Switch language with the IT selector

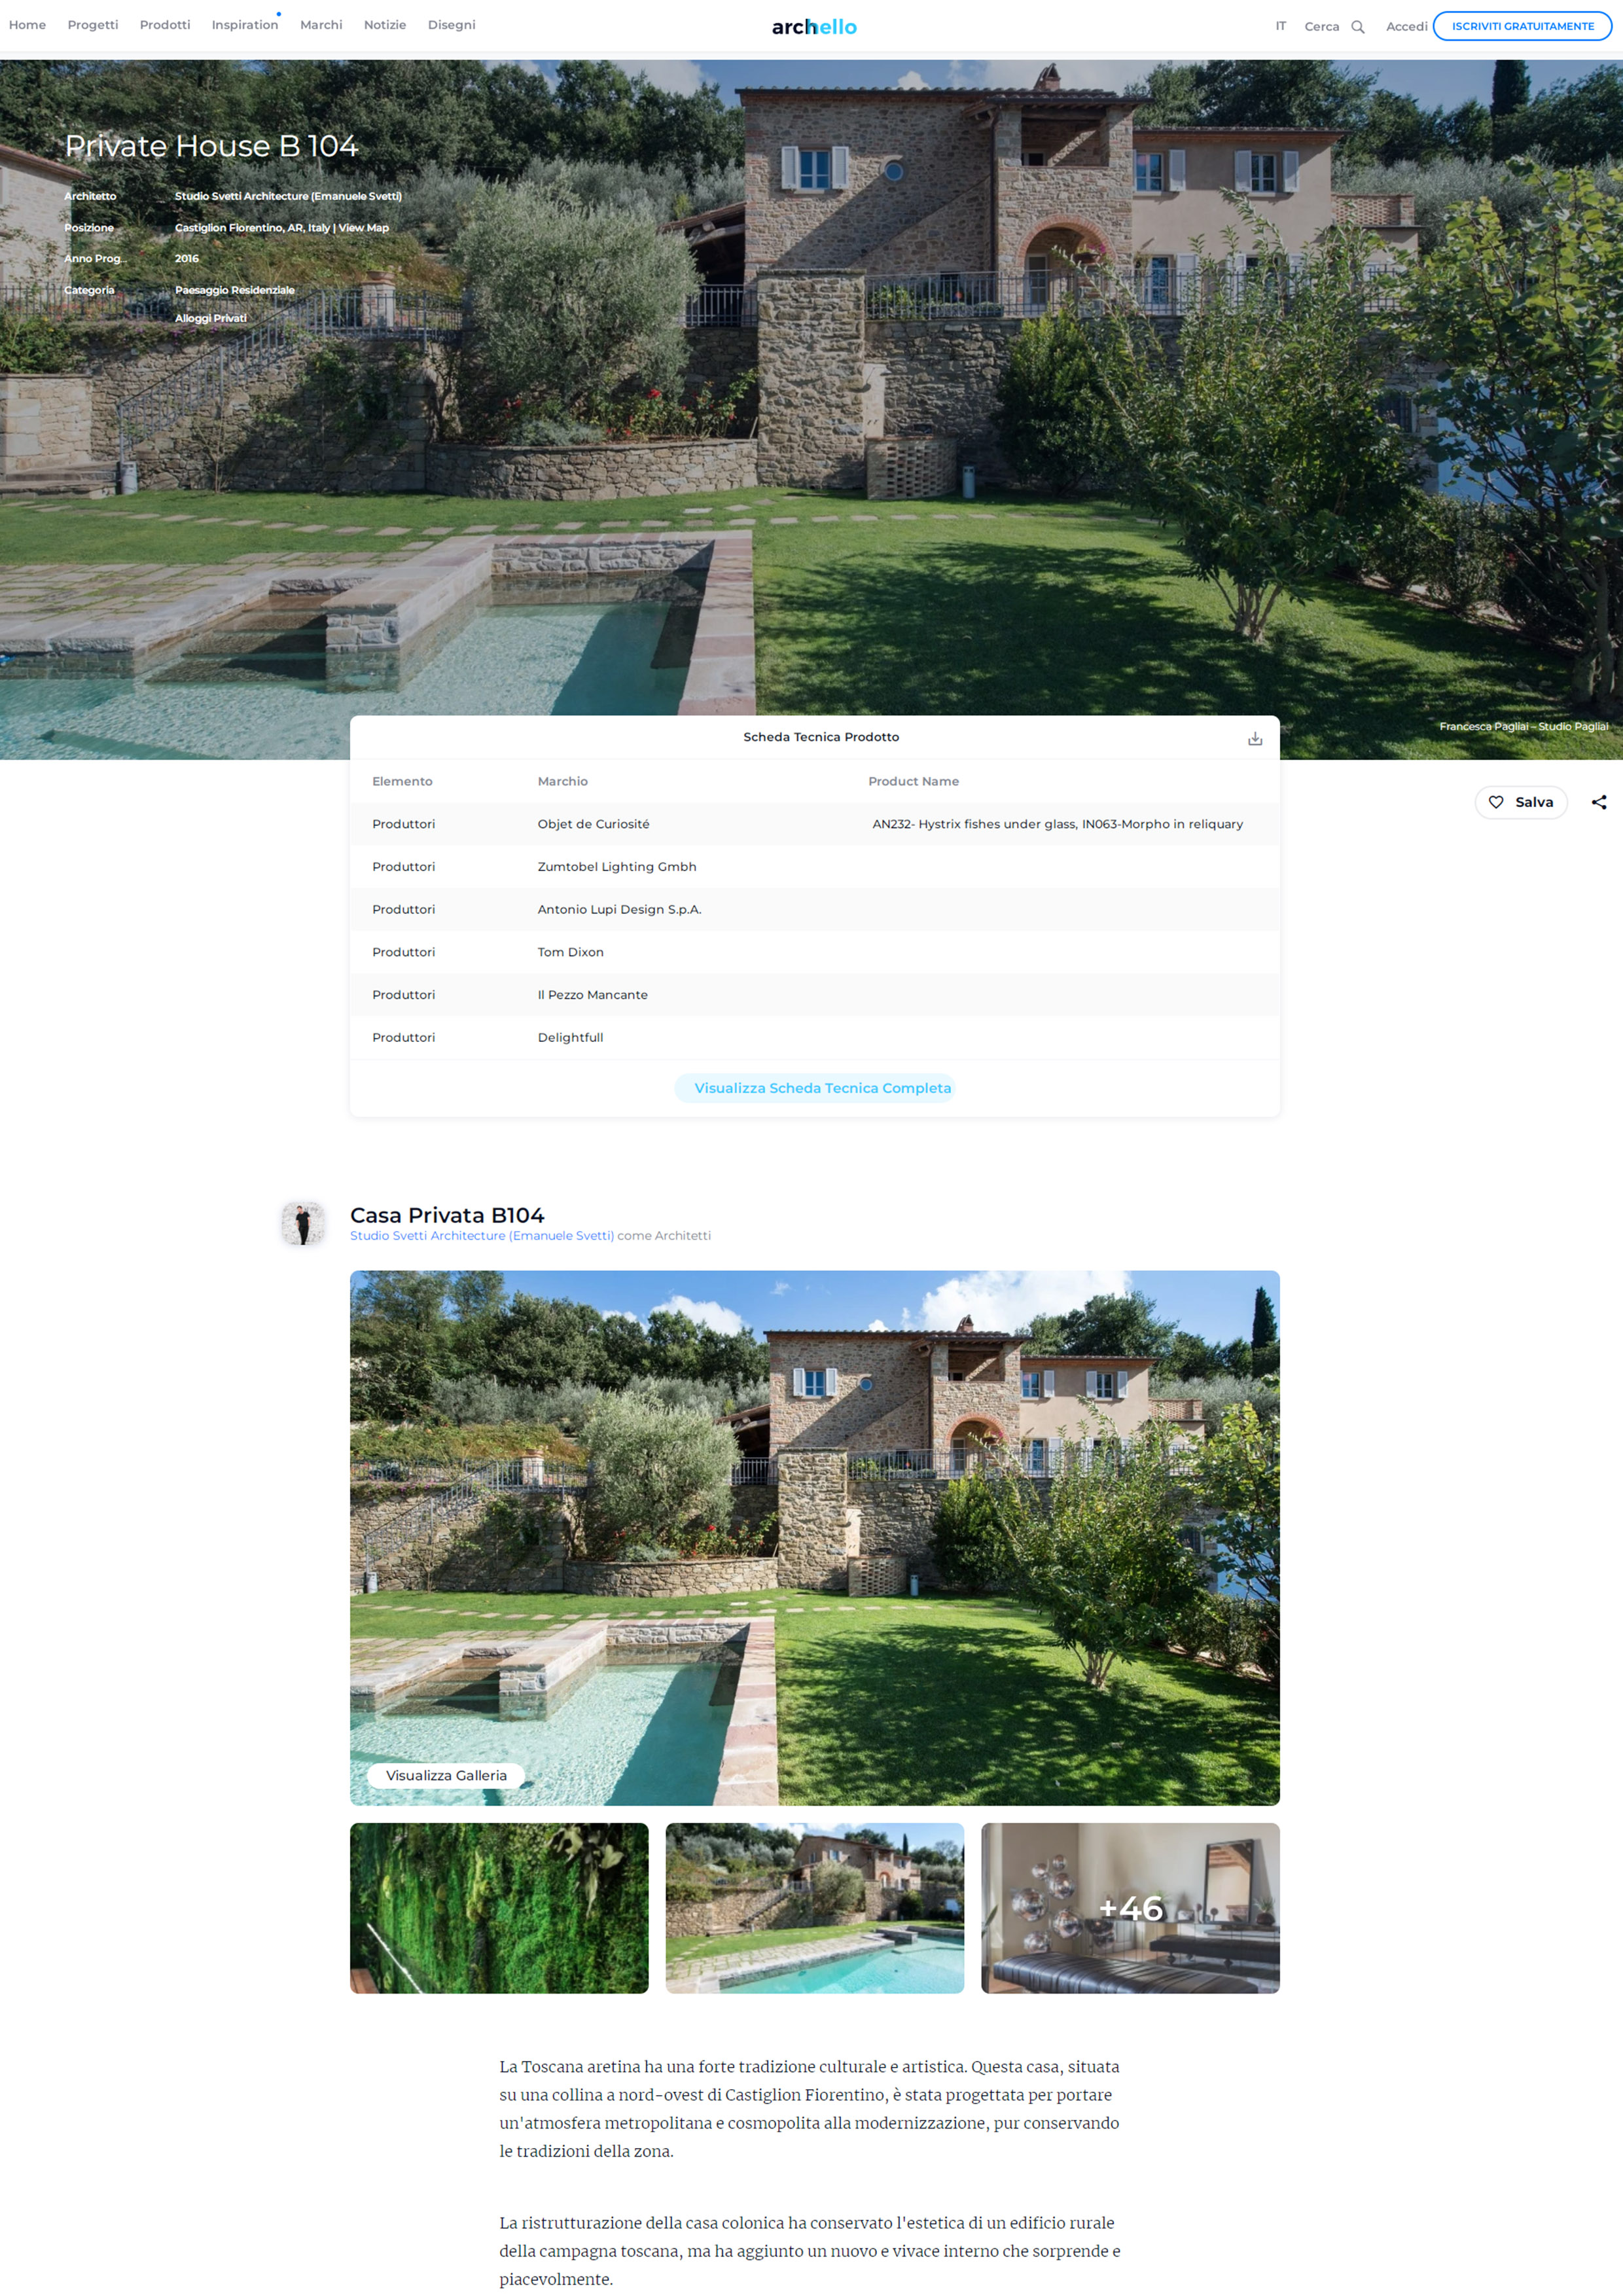[1281, 26]
